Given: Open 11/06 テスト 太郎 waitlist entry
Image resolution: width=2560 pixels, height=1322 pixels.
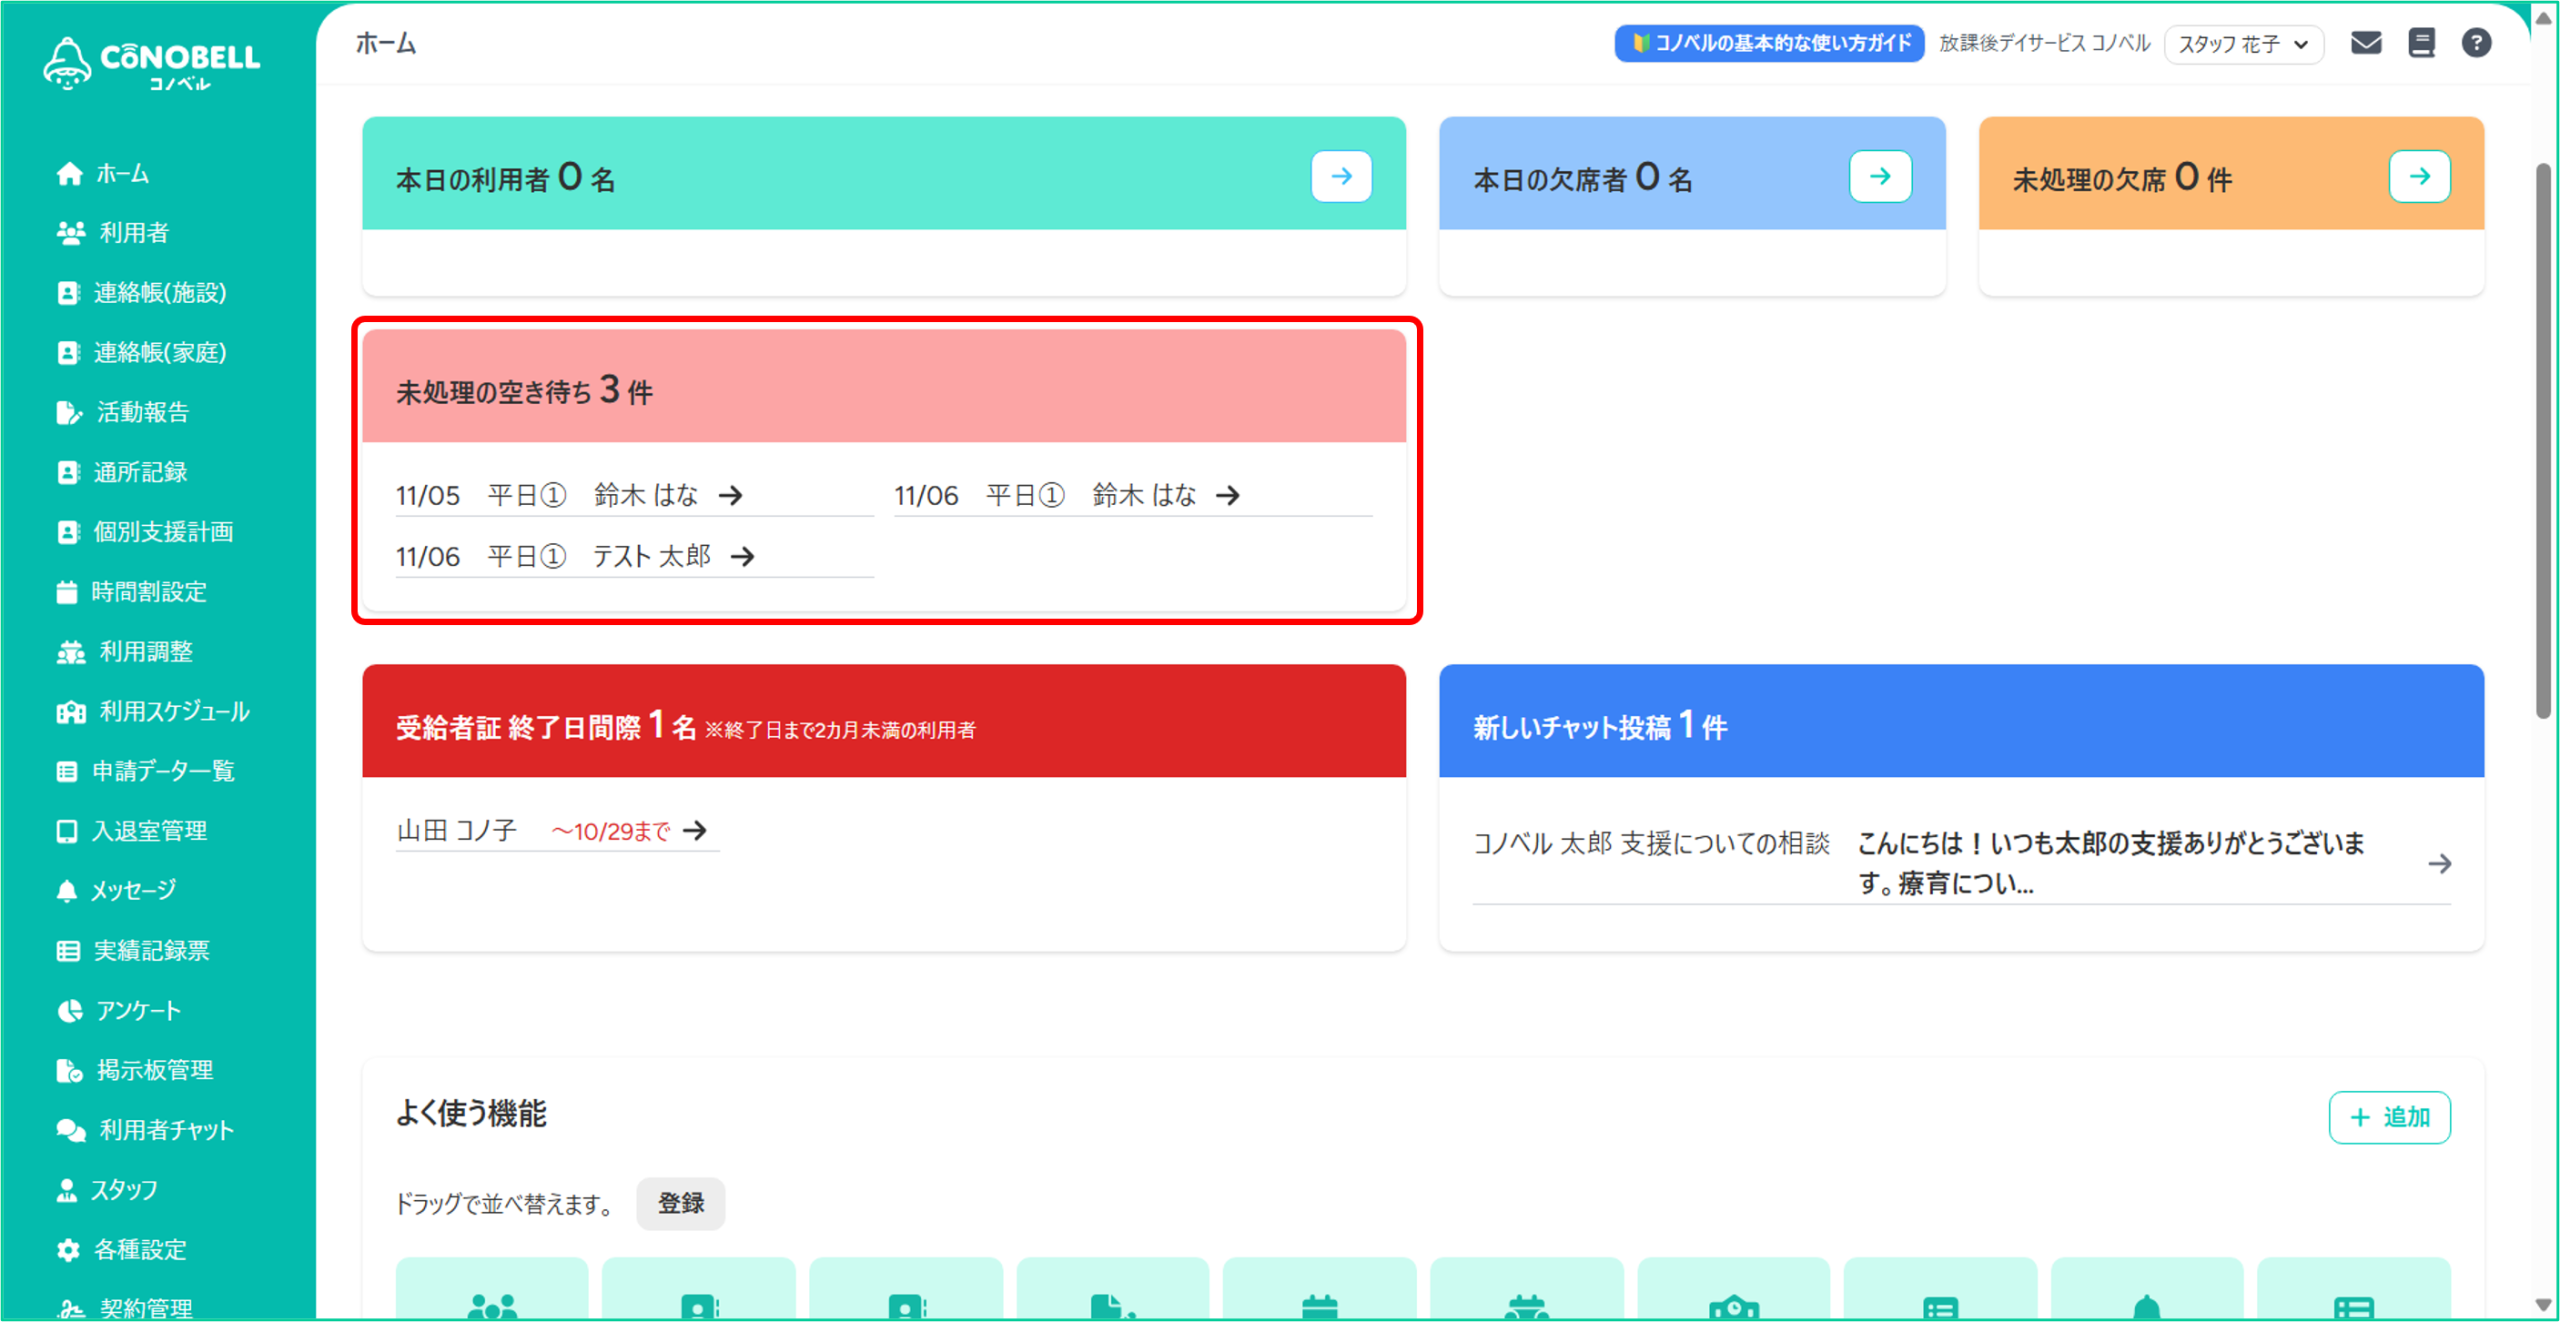Looking at the screenshot, I should (575, 557).
